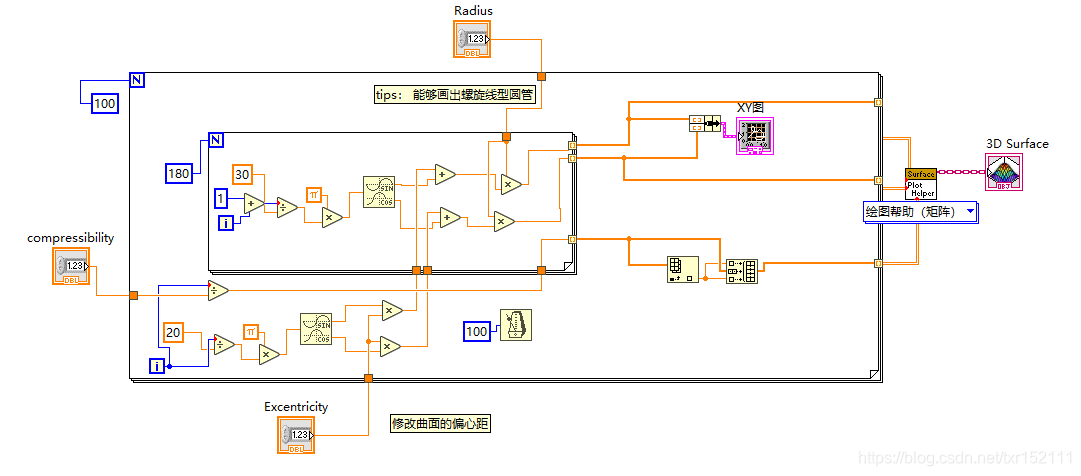Viewport: 1081px width, 476px height.
Task: Select the orange numeric constant 20
Action: tap(174, 333)
